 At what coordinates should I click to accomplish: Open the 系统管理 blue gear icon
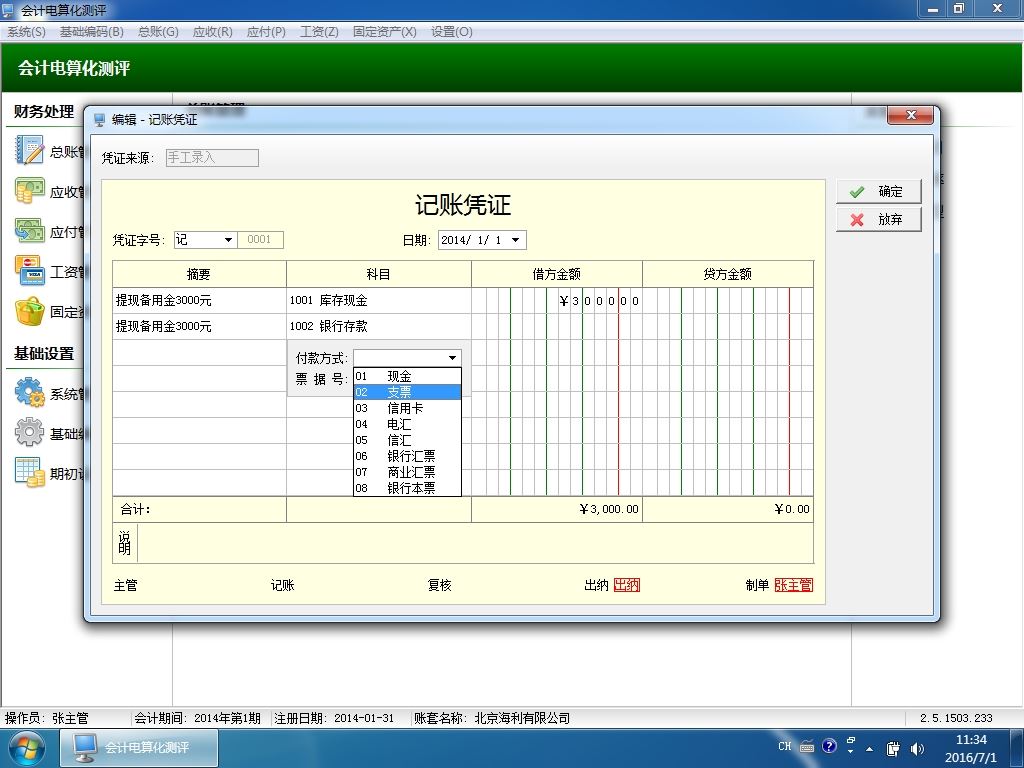click(29, 393)
